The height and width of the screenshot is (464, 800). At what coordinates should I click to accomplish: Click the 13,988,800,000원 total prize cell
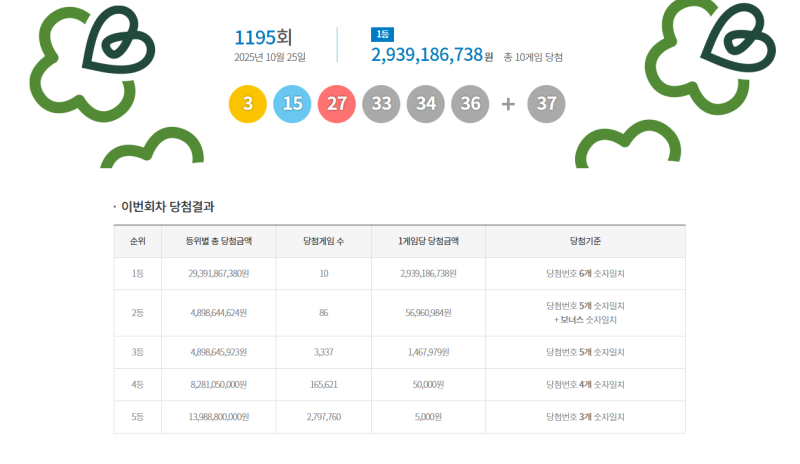(218, 416)
